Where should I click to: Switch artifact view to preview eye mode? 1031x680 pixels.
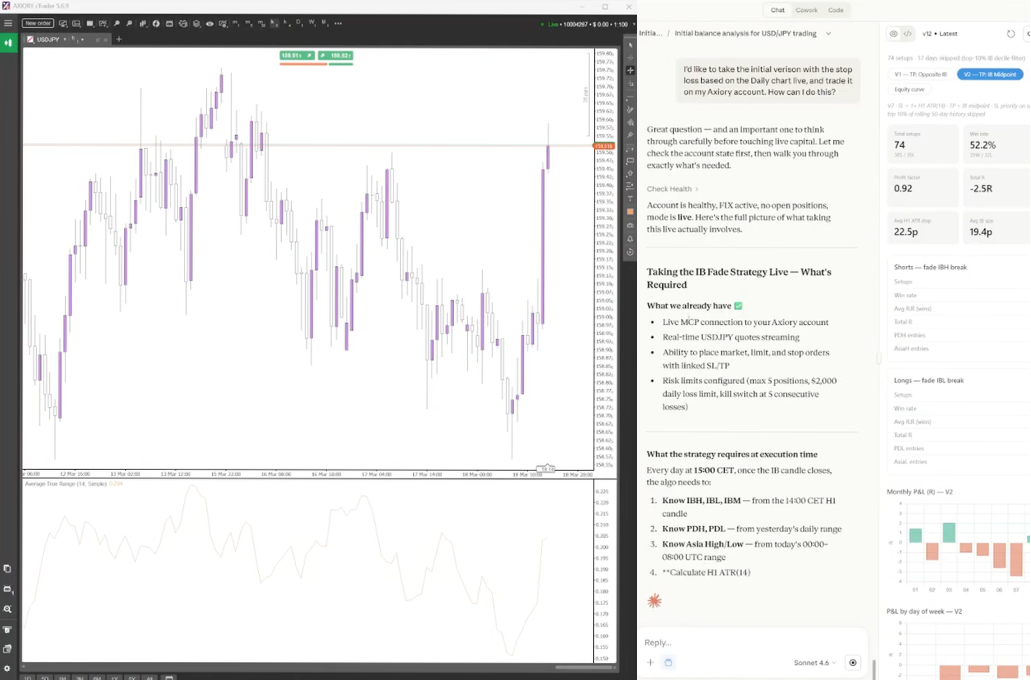894,34
